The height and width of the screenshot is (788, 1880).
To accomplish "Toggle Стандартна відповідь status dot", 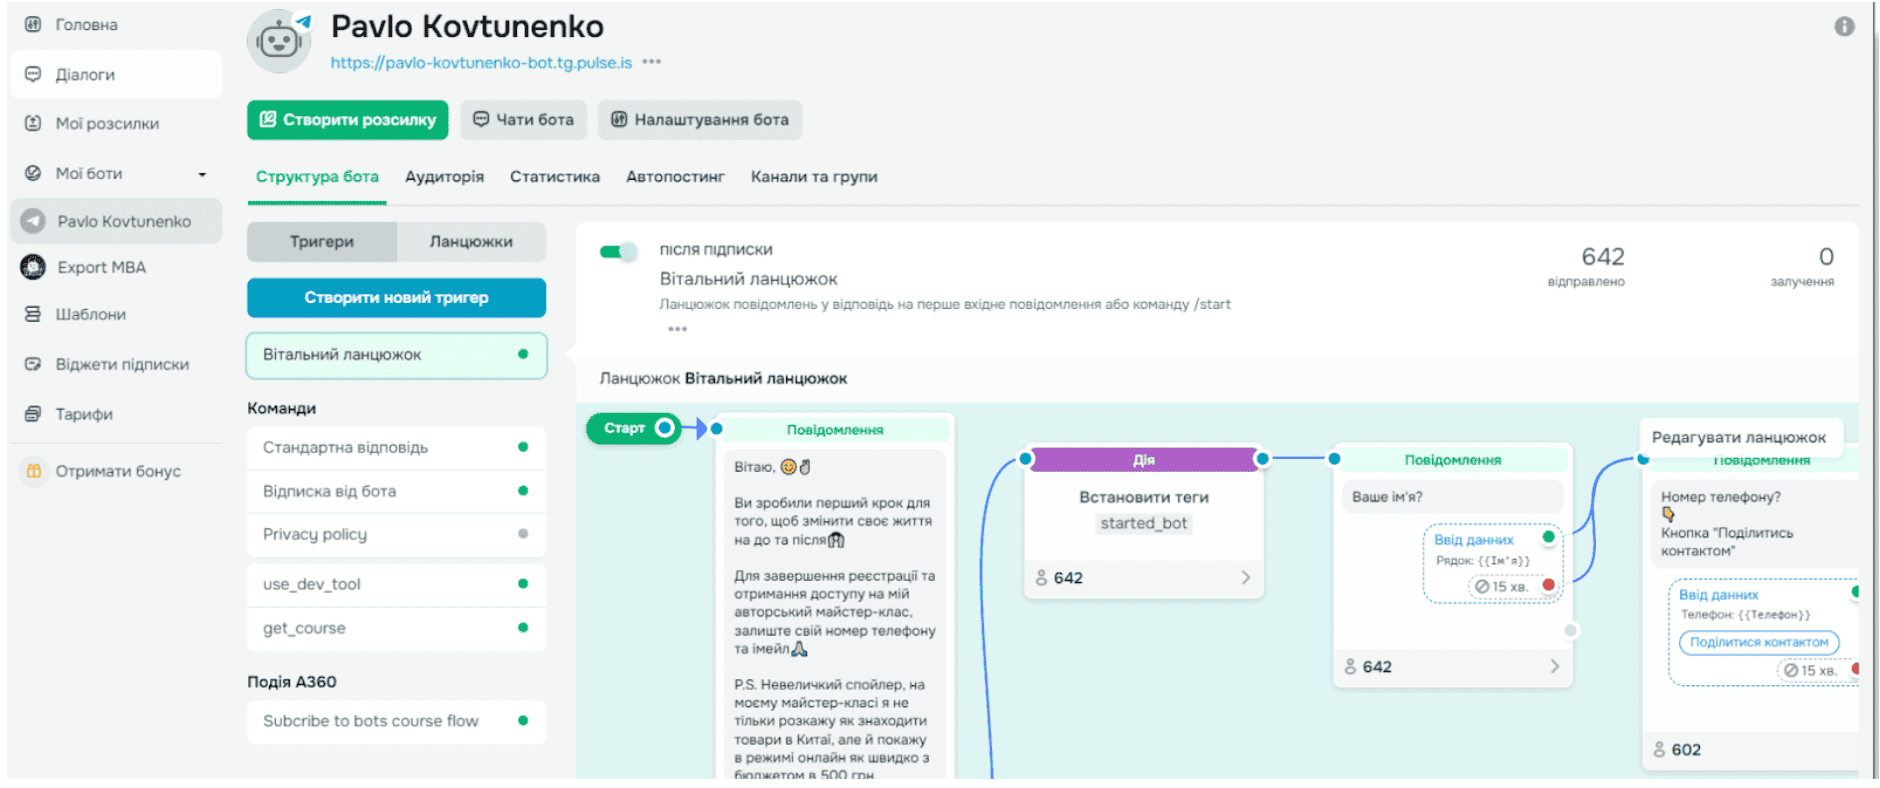I will click(x=523, y=447).
